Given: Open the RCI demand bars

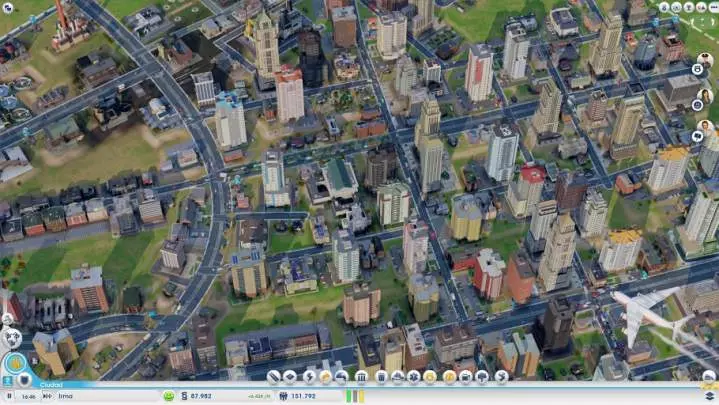Looking at the screenshot, I should [x=355, y=396].
